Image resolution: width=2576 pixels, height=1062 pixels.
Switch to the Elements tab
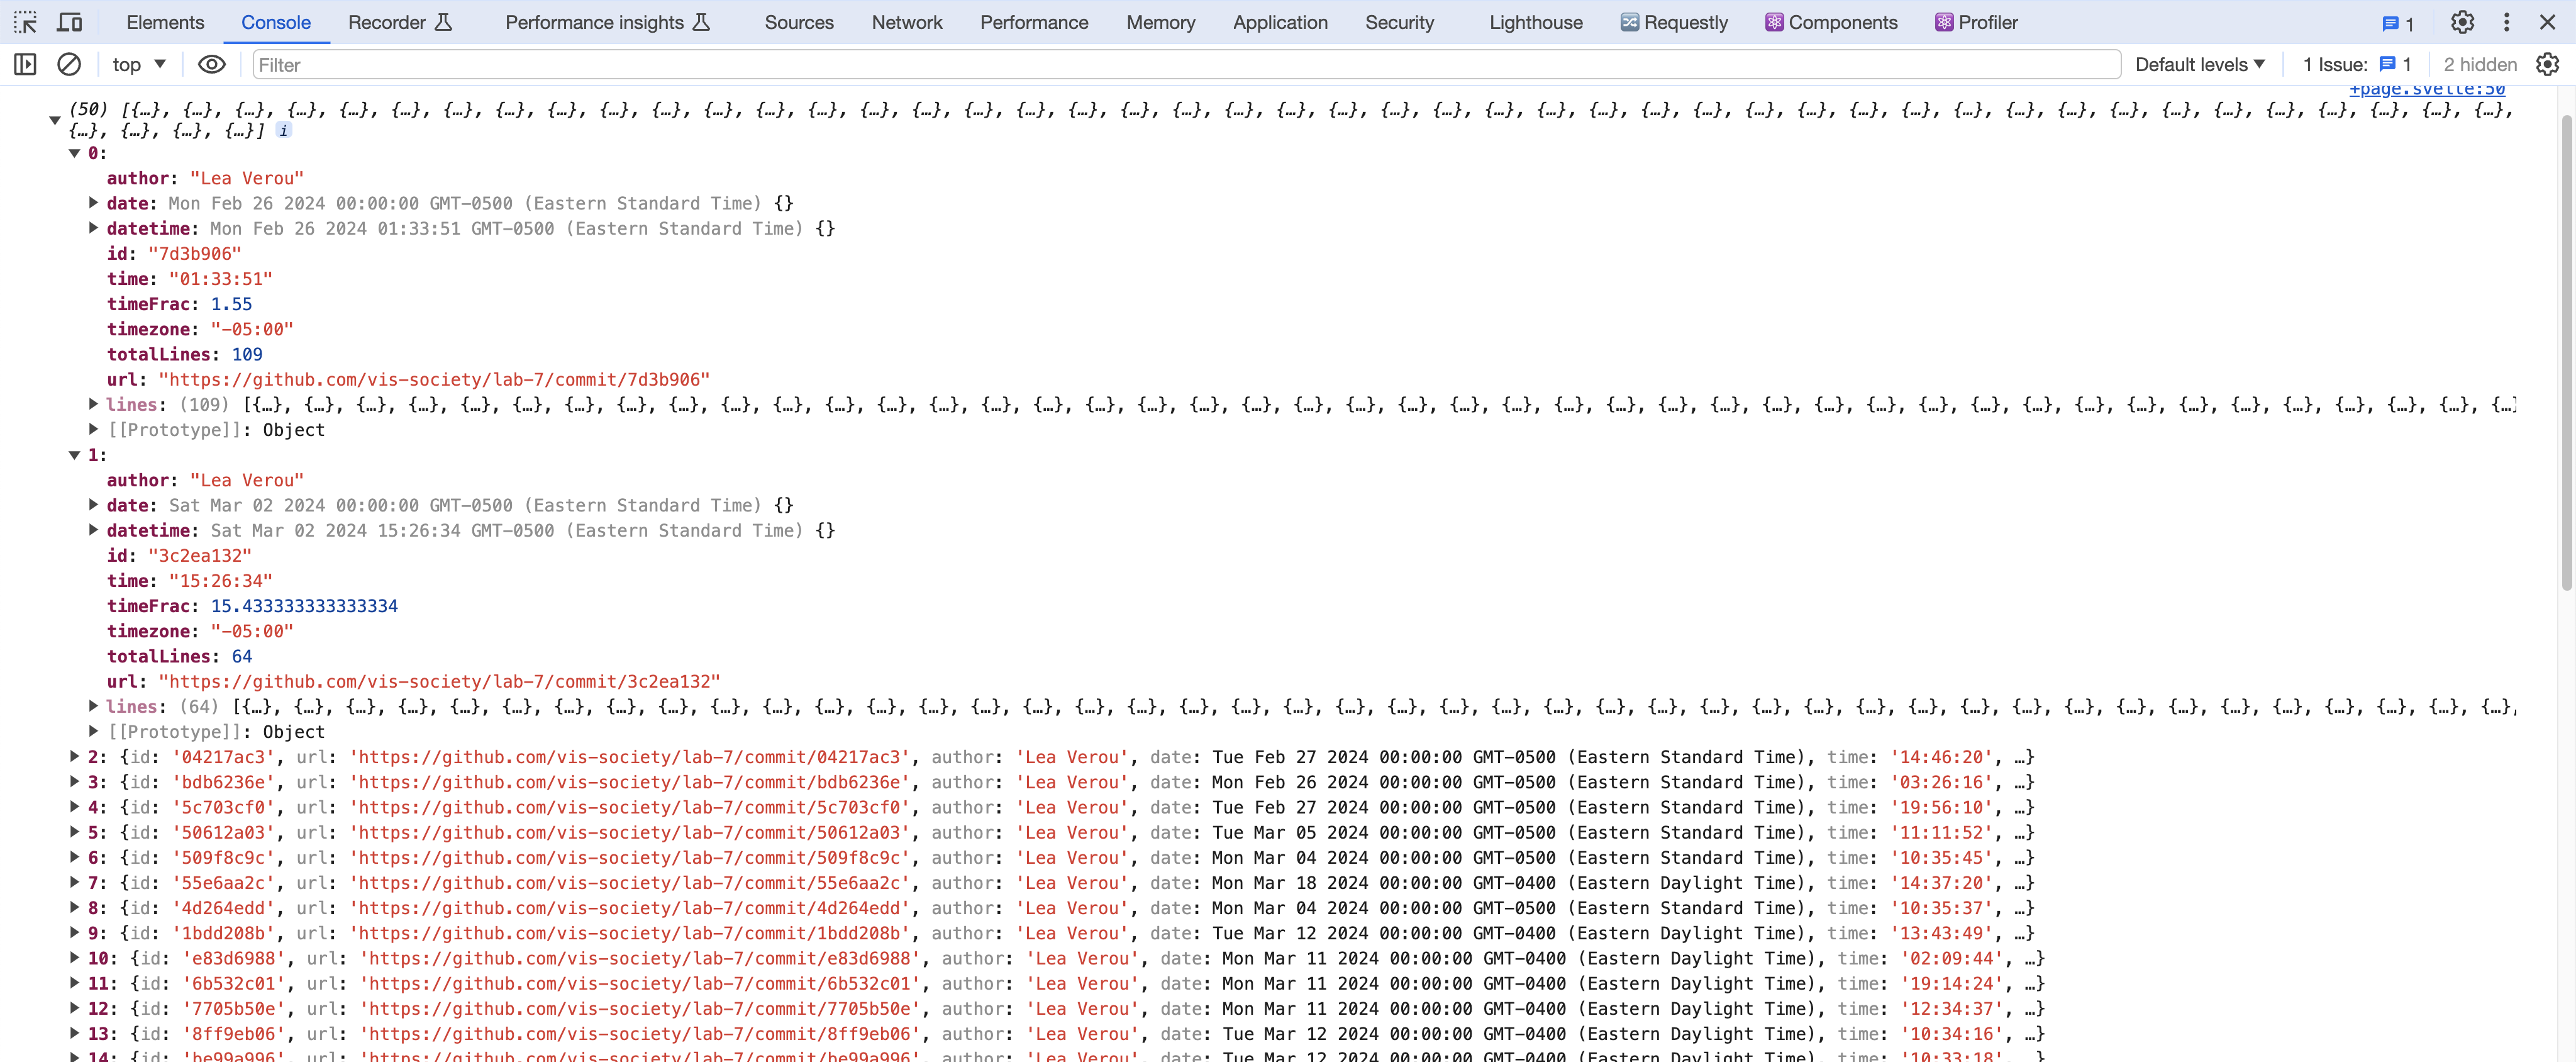[x=165, y=22]
